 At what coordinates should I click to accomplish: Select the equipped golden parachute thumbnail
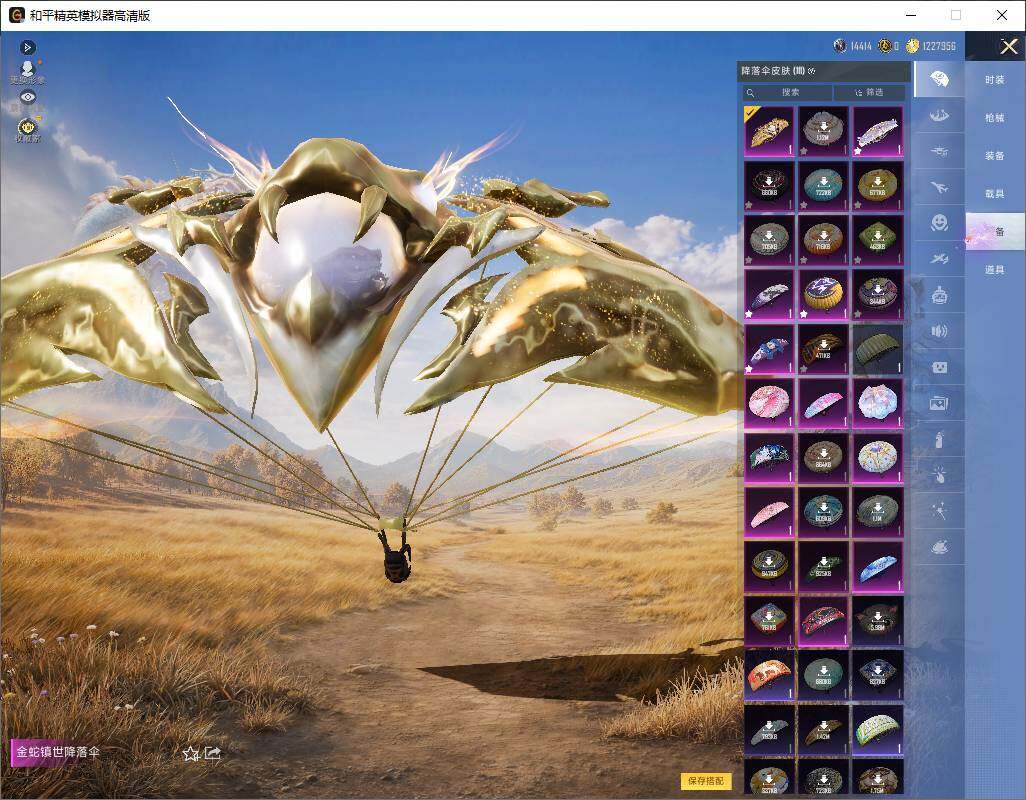770,131
